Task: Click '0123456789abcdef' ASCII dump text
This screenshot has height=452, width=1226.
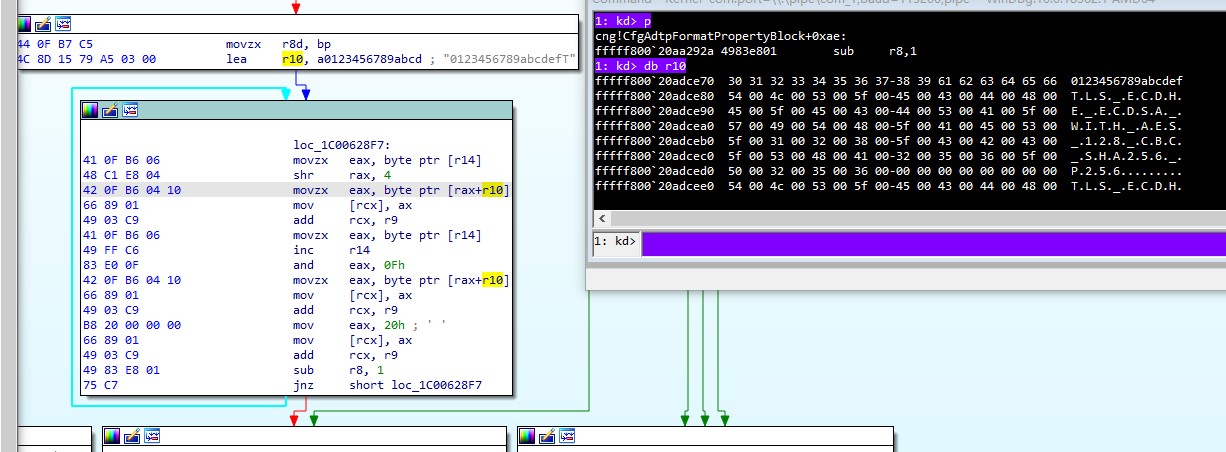Action: [1126, 80]
